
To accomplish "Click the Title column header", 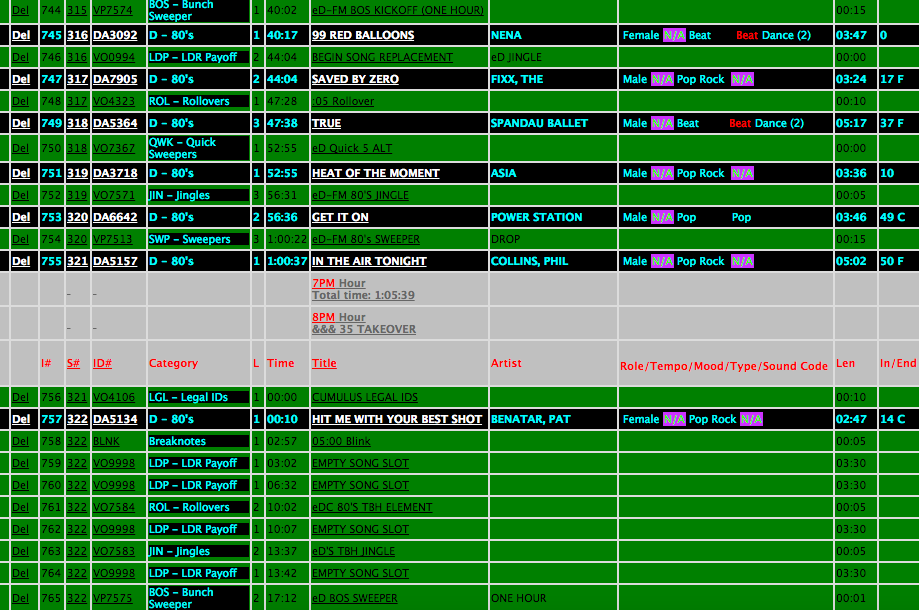I will click(324, 363).
